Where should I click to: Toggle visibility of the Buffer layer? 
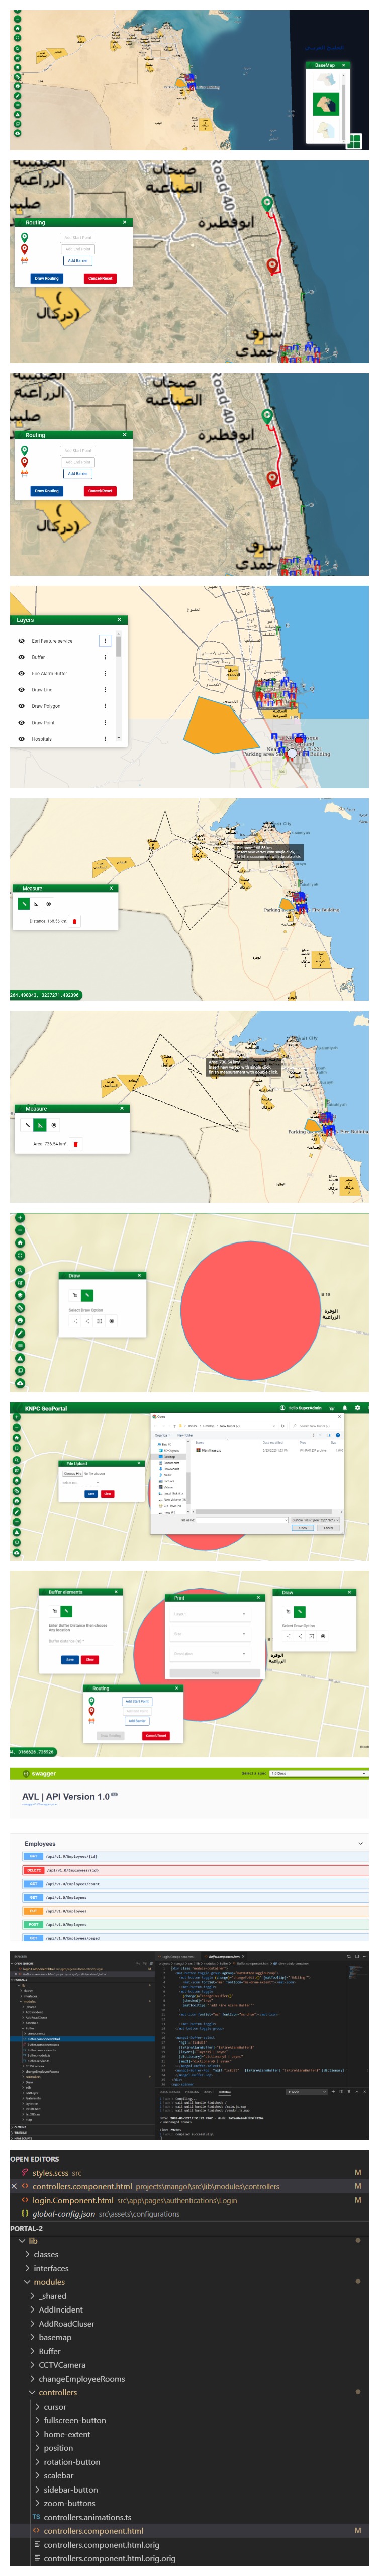pos(21,657)
